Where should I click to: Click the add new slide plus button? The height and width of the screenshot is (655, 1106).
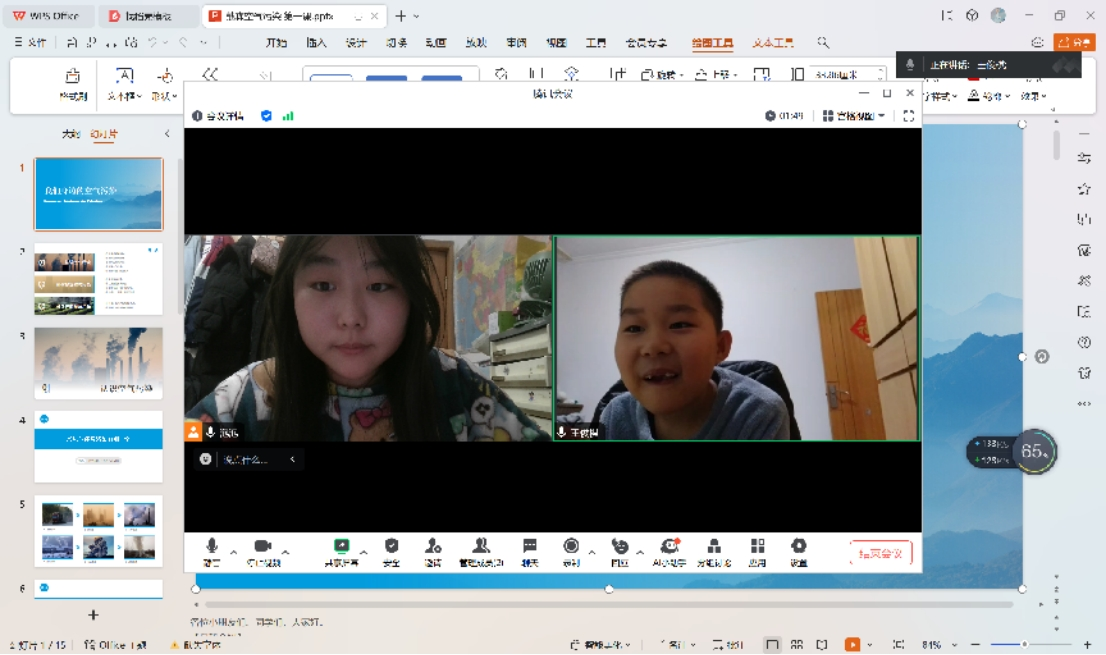click(x=93, y=615)
